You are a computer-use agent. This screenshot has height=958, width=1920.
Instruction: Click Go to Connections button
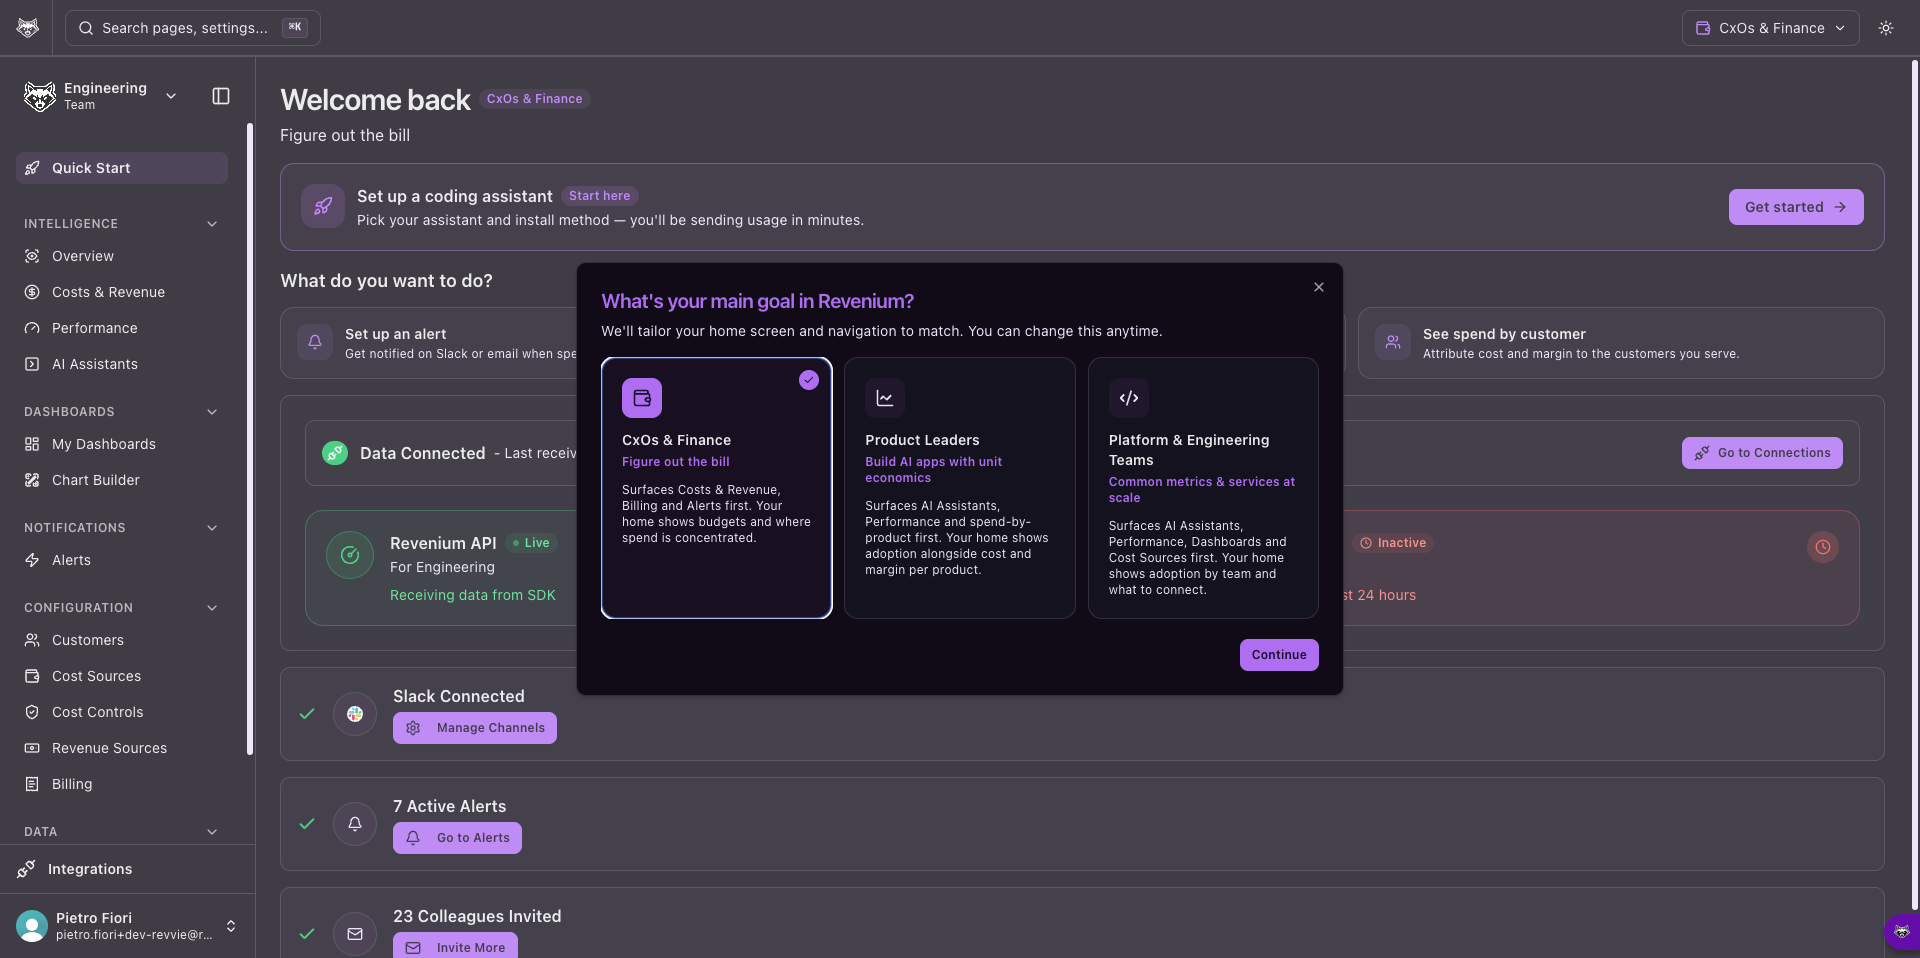pos(1762,453)
